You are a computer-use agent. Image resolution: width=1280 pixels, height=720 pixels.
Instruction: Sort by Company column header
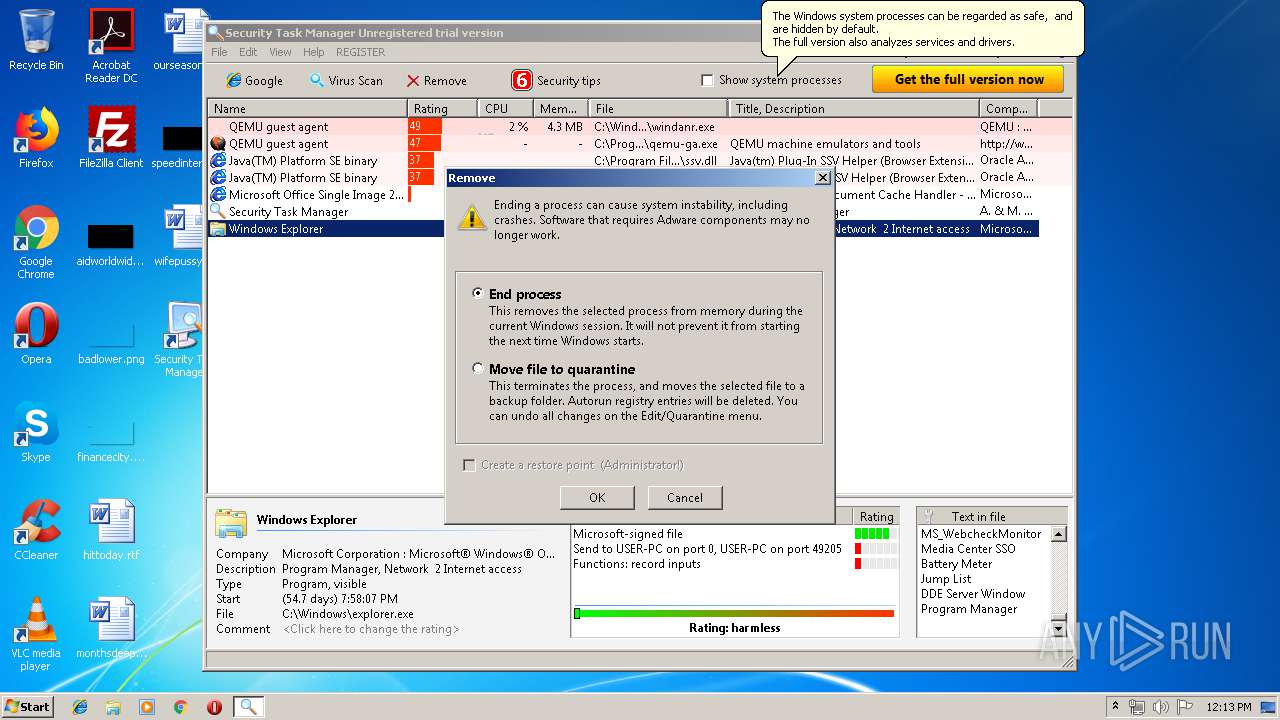[1007, 108]
